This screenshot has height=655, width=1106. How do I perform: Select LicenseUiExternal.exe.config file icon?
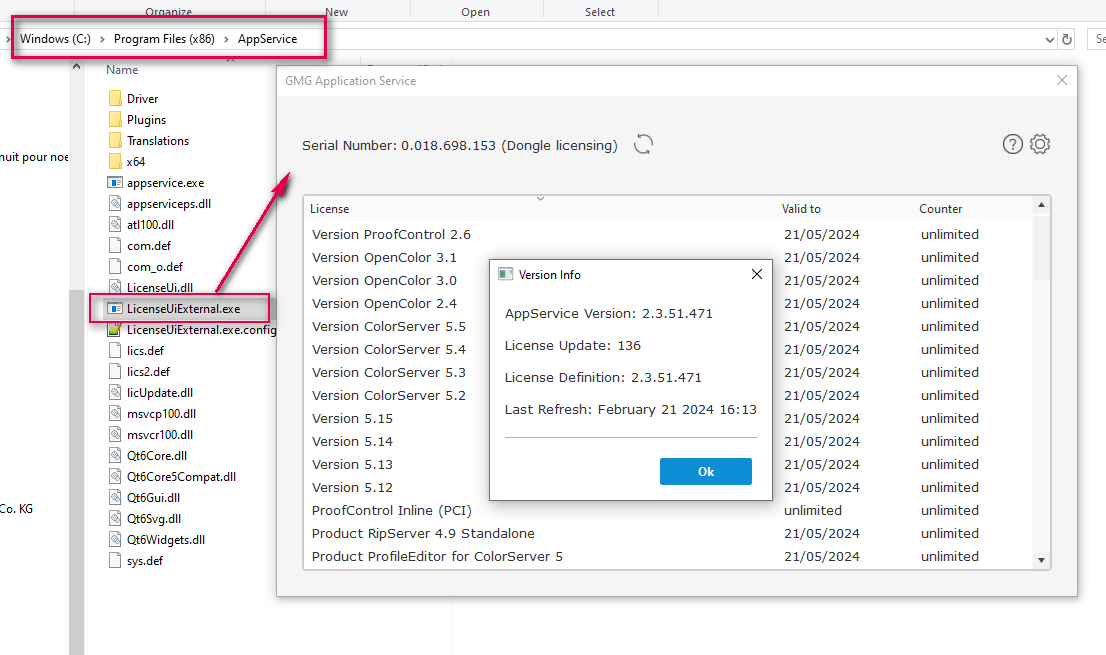click(x=115, y=329)
